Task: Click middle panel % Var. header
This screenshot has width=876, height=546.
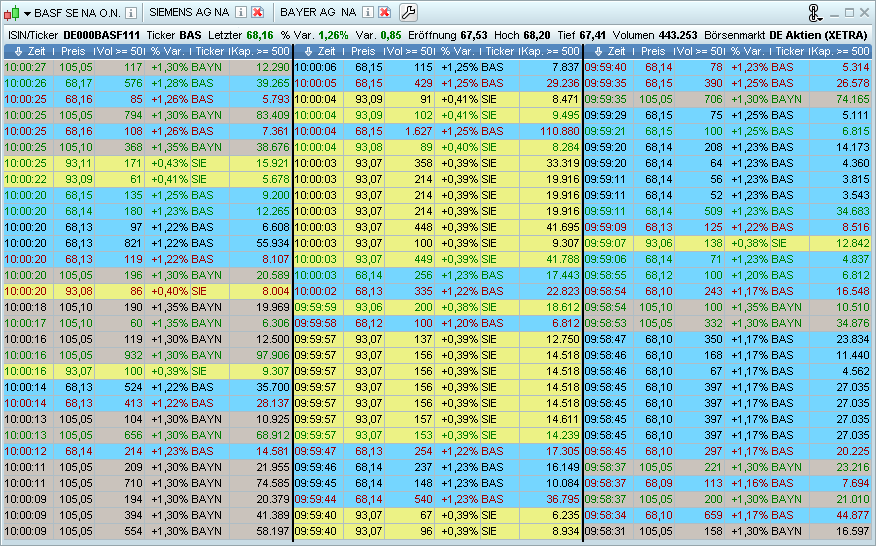Action: [458, 51]
